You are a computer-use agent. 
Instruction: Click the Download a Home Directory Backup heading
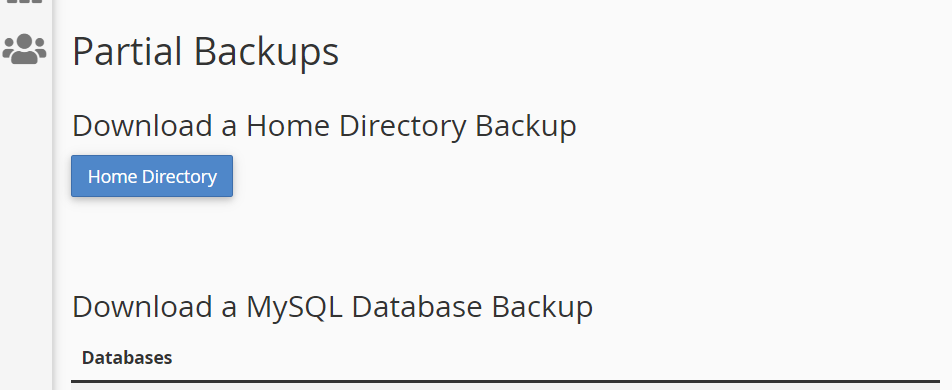[324, 126]
